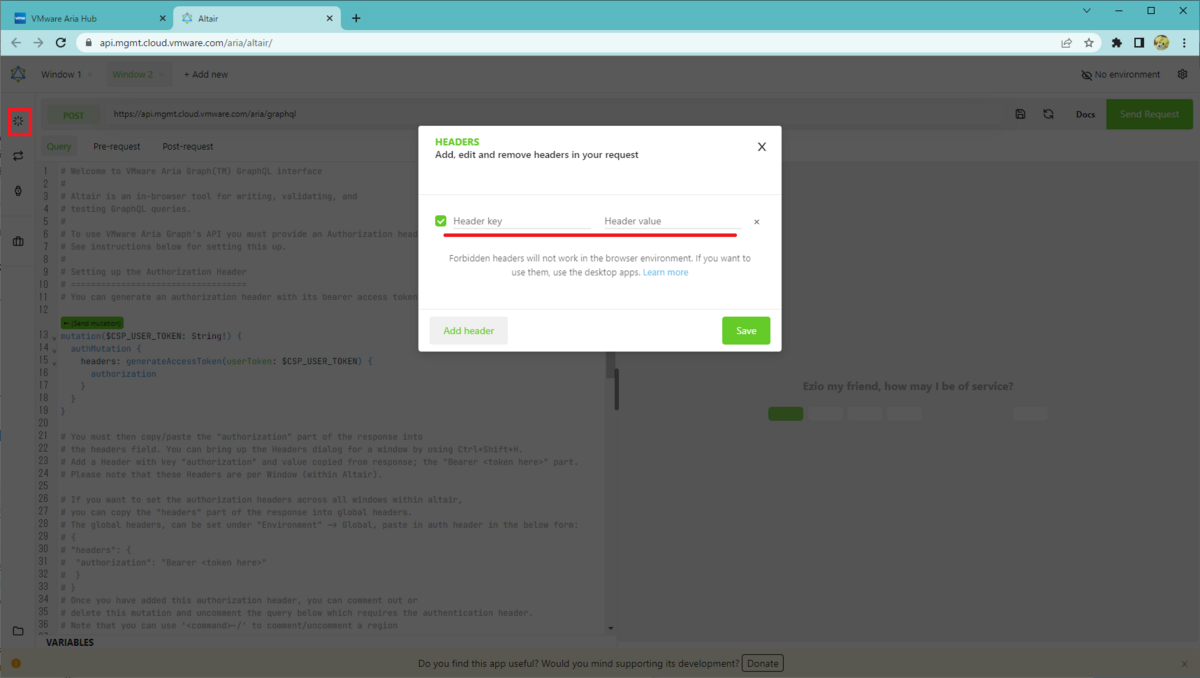Open the collections folder icon in the sidebar
Screen dimensions: 1200x678
[x=18, y=631]
